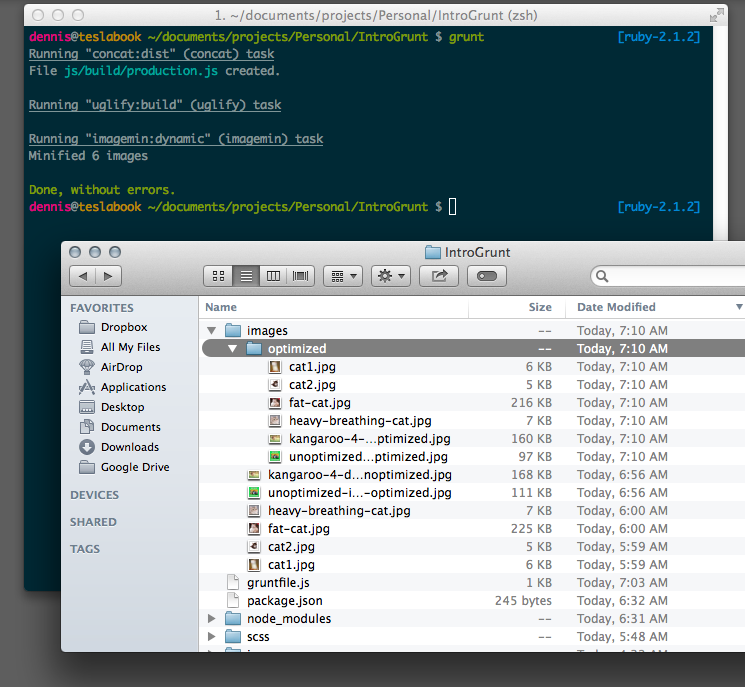The image size is (745, 687).
Task: Select cat2.jpg icon in optimized folder
Action: pos(275,385)
